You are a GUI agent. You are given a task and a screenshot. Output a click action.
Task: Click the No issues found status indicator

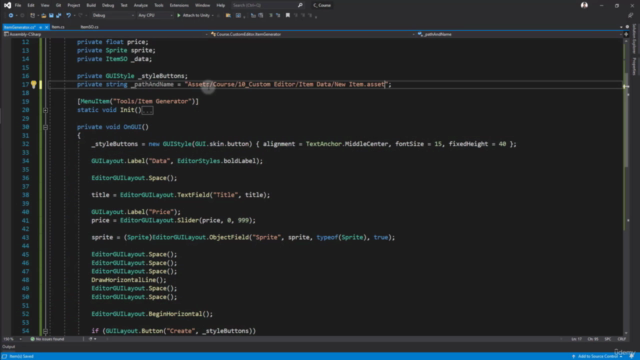pos(47,339)
